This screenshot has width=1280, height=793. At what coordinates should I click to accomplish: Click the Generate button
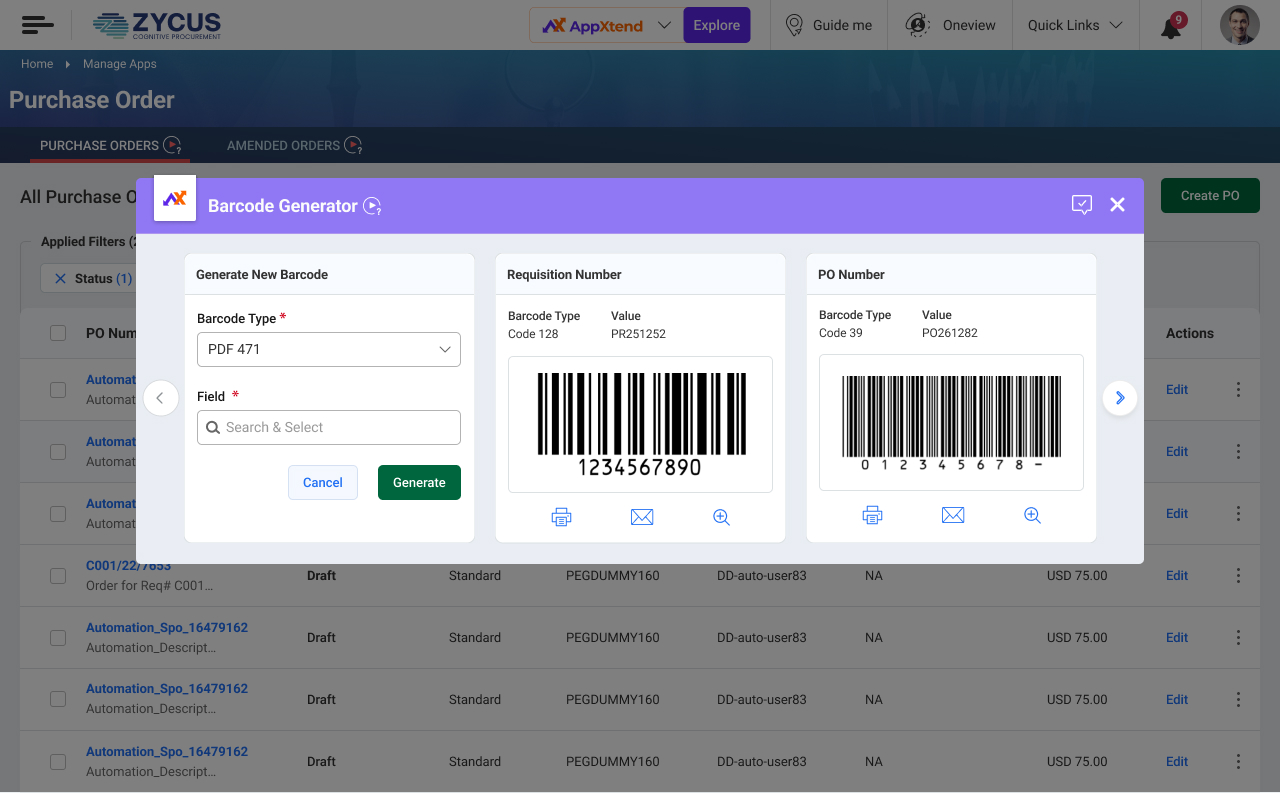coord(419,482)
